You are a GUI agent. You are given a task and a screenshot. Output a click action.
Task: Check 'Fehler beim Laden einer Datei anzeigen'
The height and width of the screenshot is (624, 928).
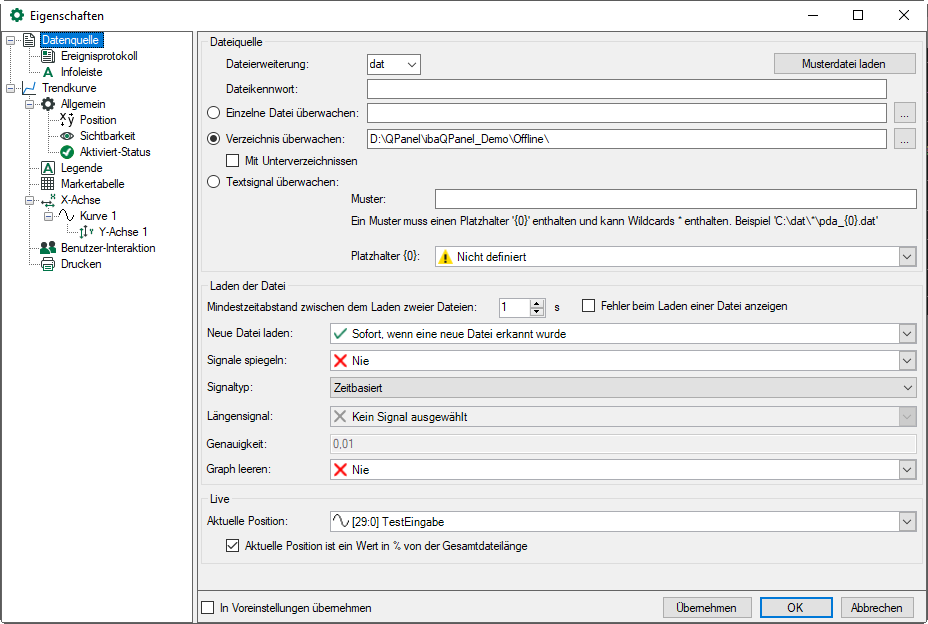coord(589,306)
